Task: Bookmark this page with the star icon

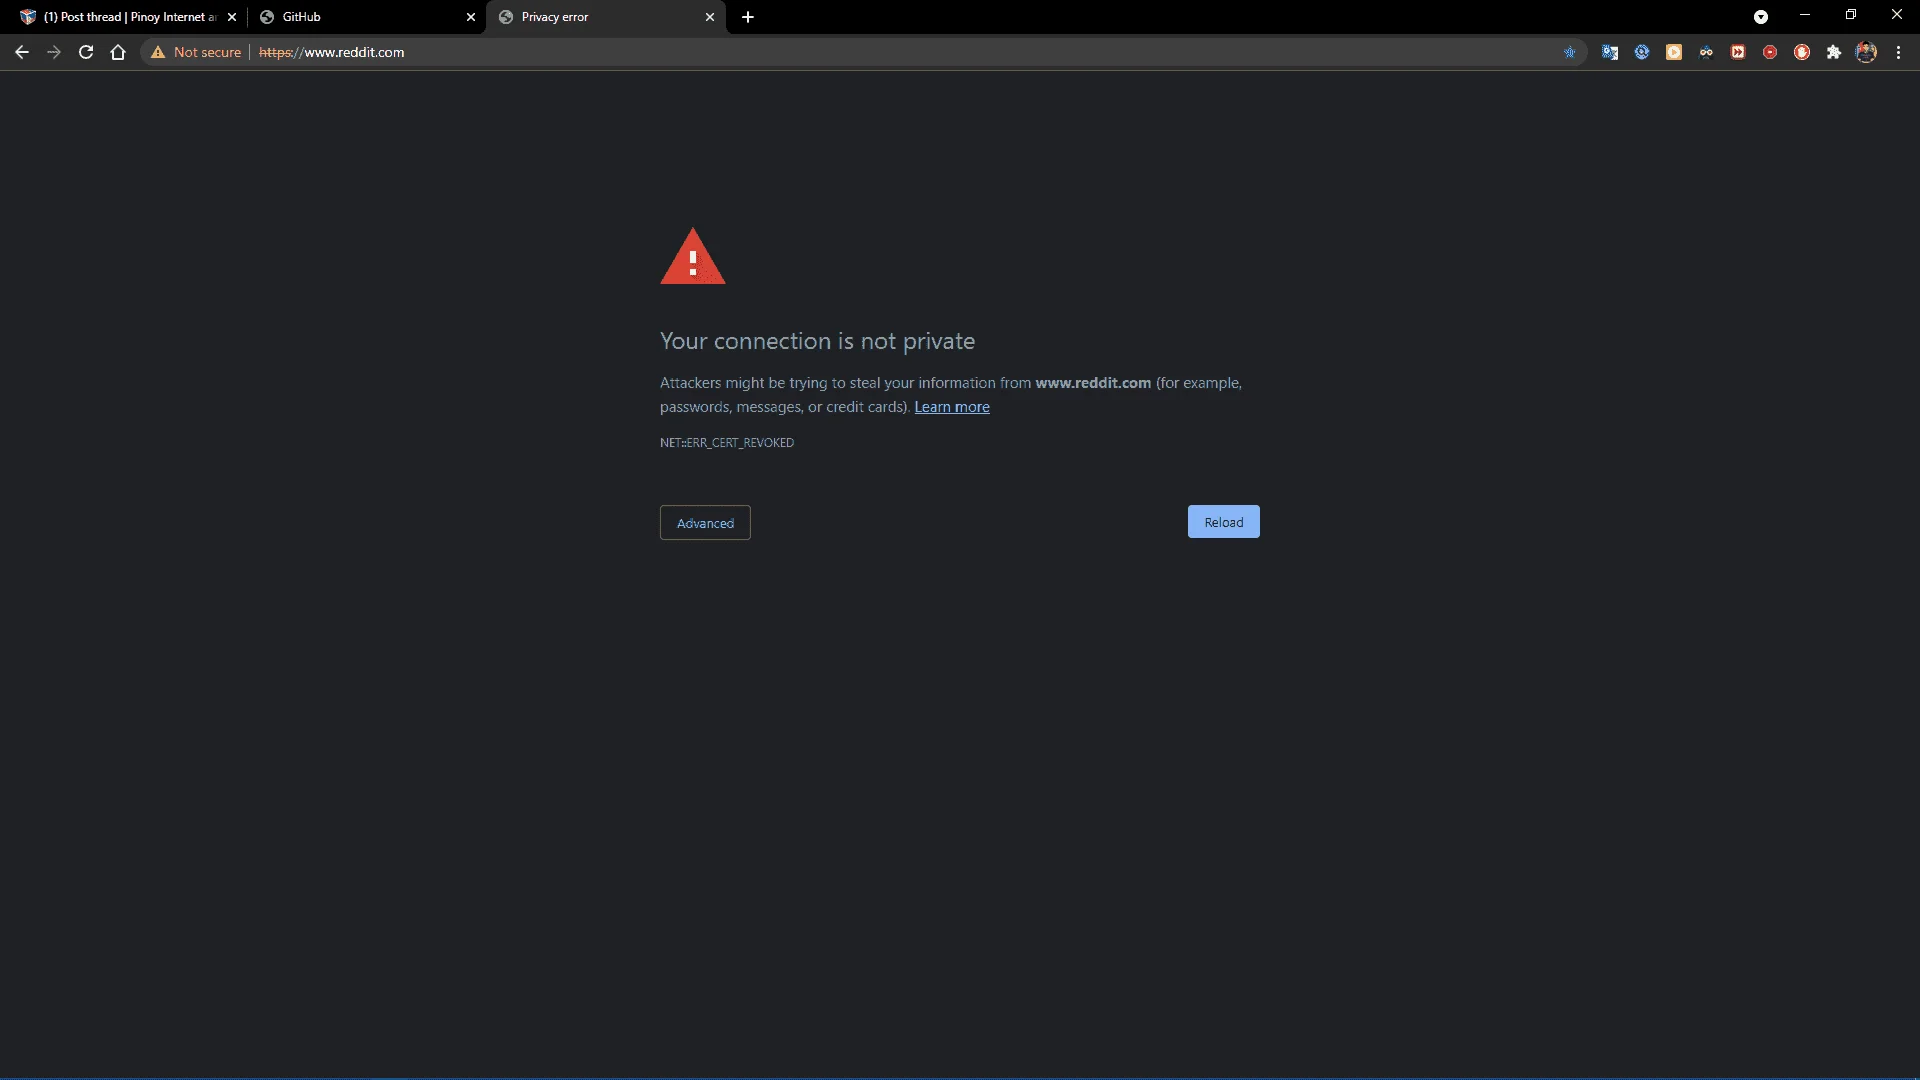Action: click(x=1570, y=52)
